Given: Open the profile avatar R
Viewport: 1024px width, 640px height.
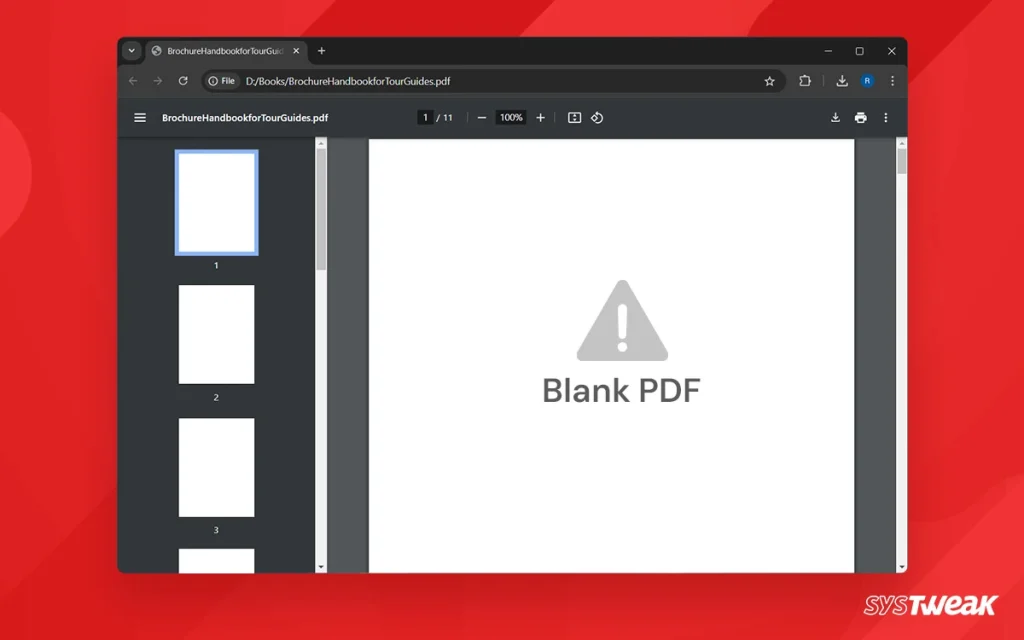Looking at the screenshot, I should pos(867,81).
